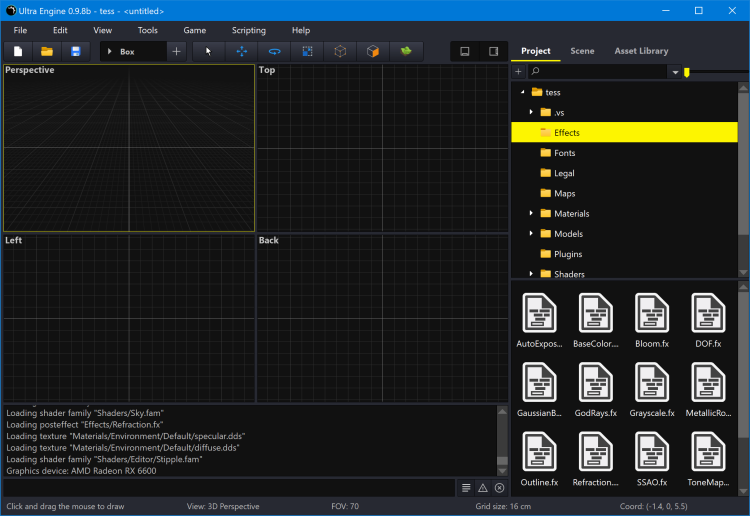Click the clear console X button
The image size is (750, 516).
(499, 488)
